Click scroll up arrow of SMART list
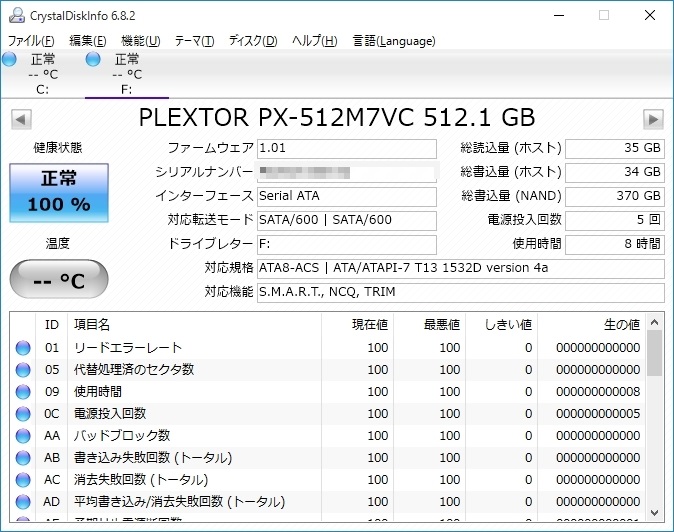 (654, 322)
